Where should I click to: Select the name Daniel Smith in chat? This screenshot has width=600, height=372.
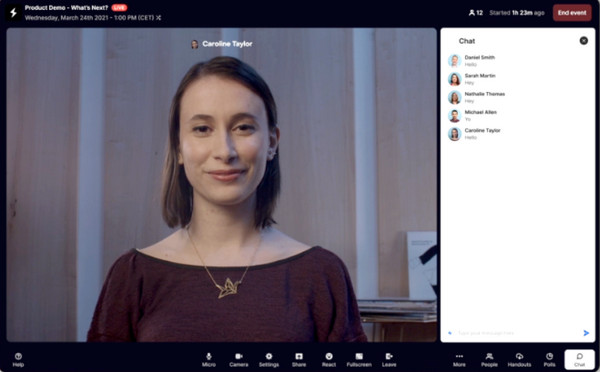click(x=479, y=57)
